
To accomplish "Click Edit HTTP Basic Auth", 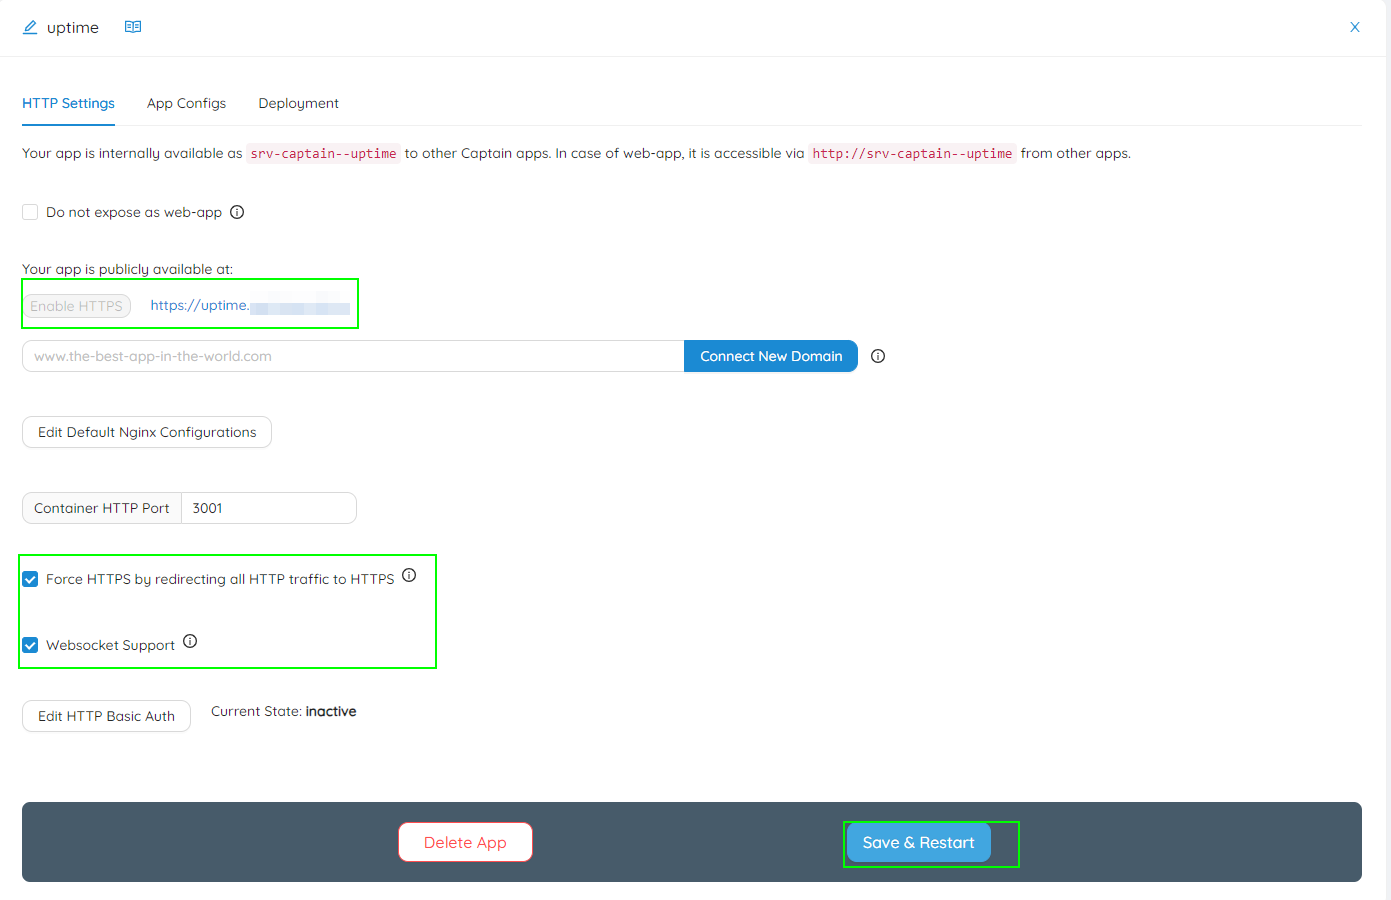I will (x=106, y=716).
